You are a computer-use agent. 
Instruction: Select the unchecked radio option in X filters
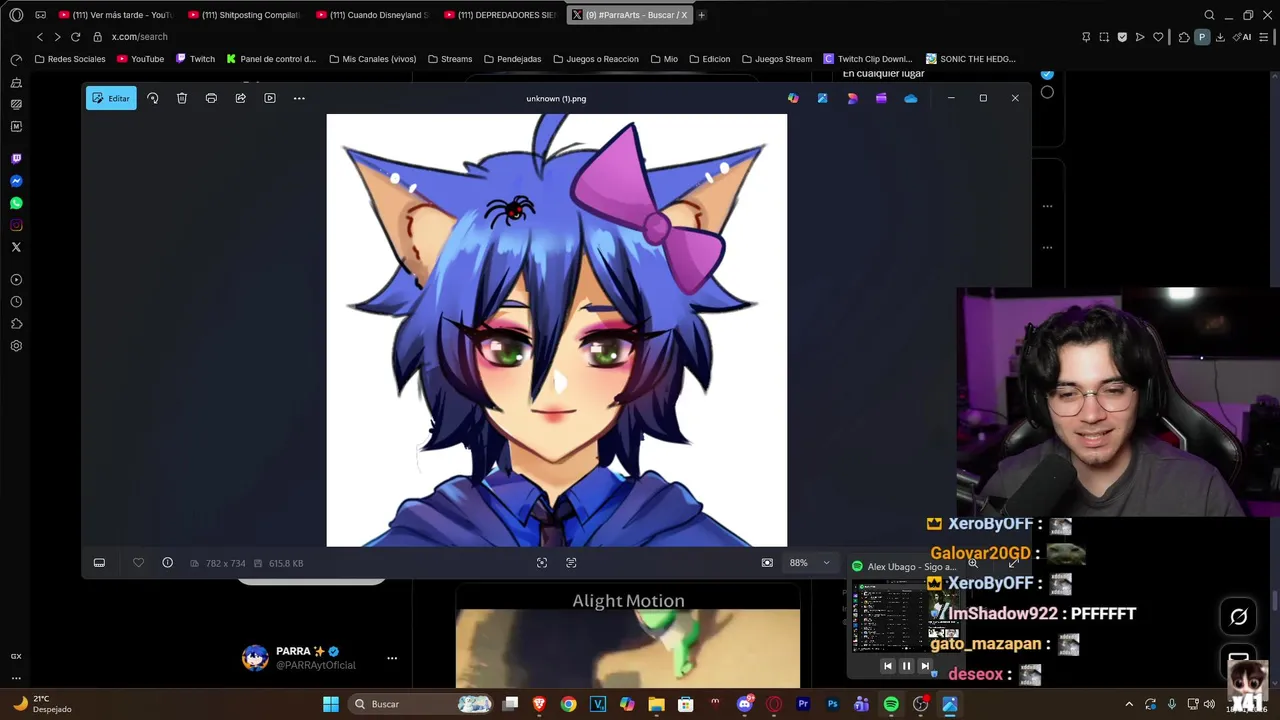(1047, 92)
